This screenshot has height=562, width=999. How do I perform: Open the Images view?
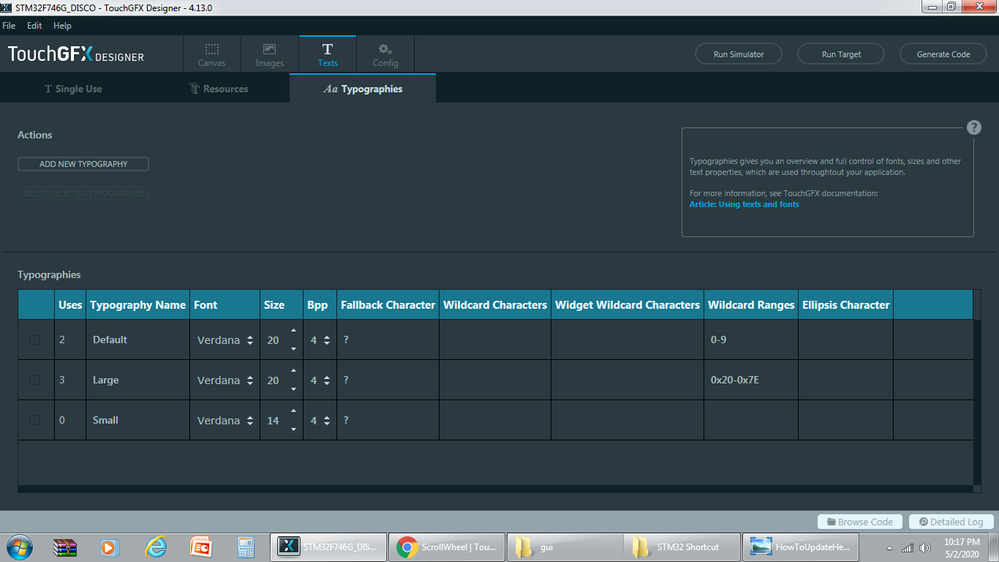[x=270, y=54]
